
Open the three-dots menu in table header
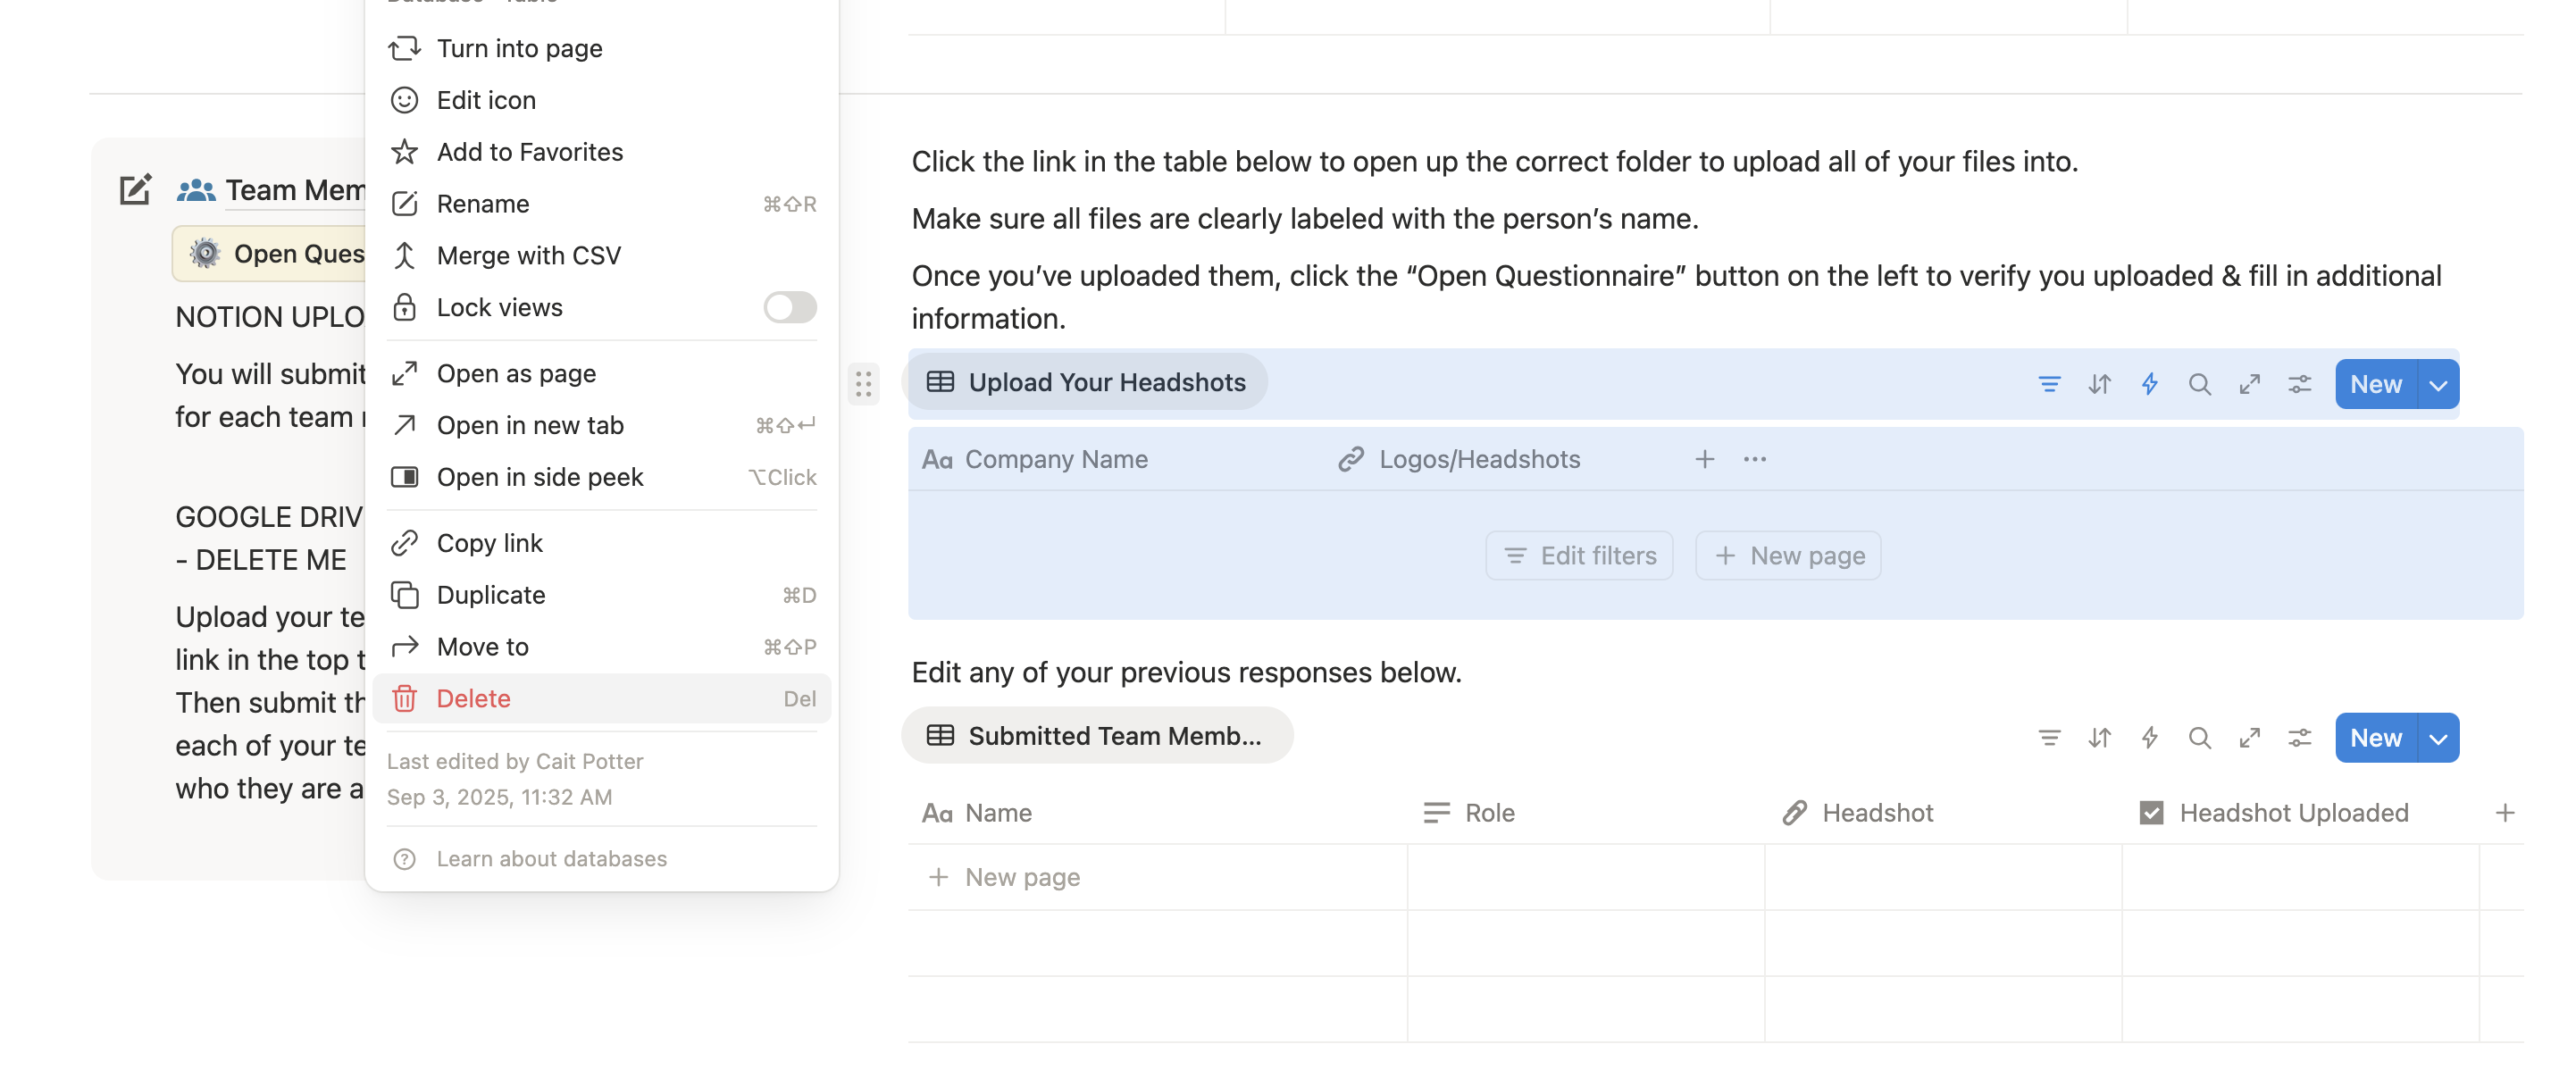[x=1754, y=459]
